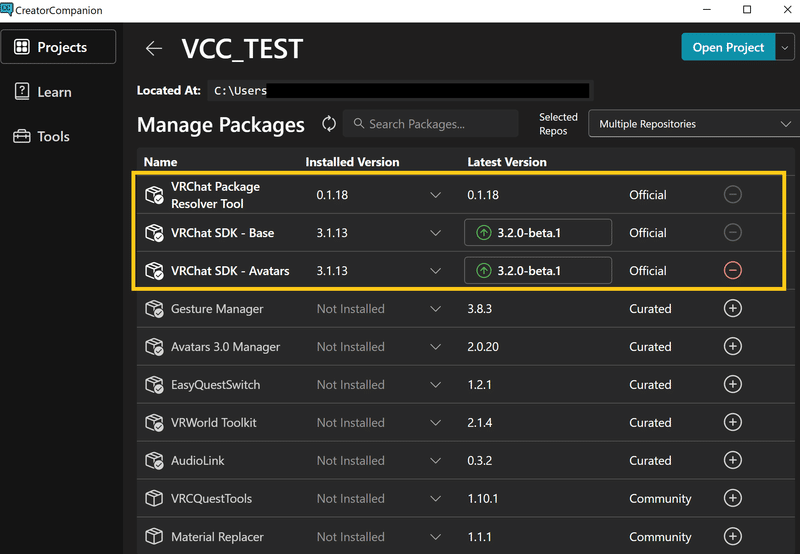800x554 pixels.
Task: Add the VRCQuestTools package
Action: [733, 498]
